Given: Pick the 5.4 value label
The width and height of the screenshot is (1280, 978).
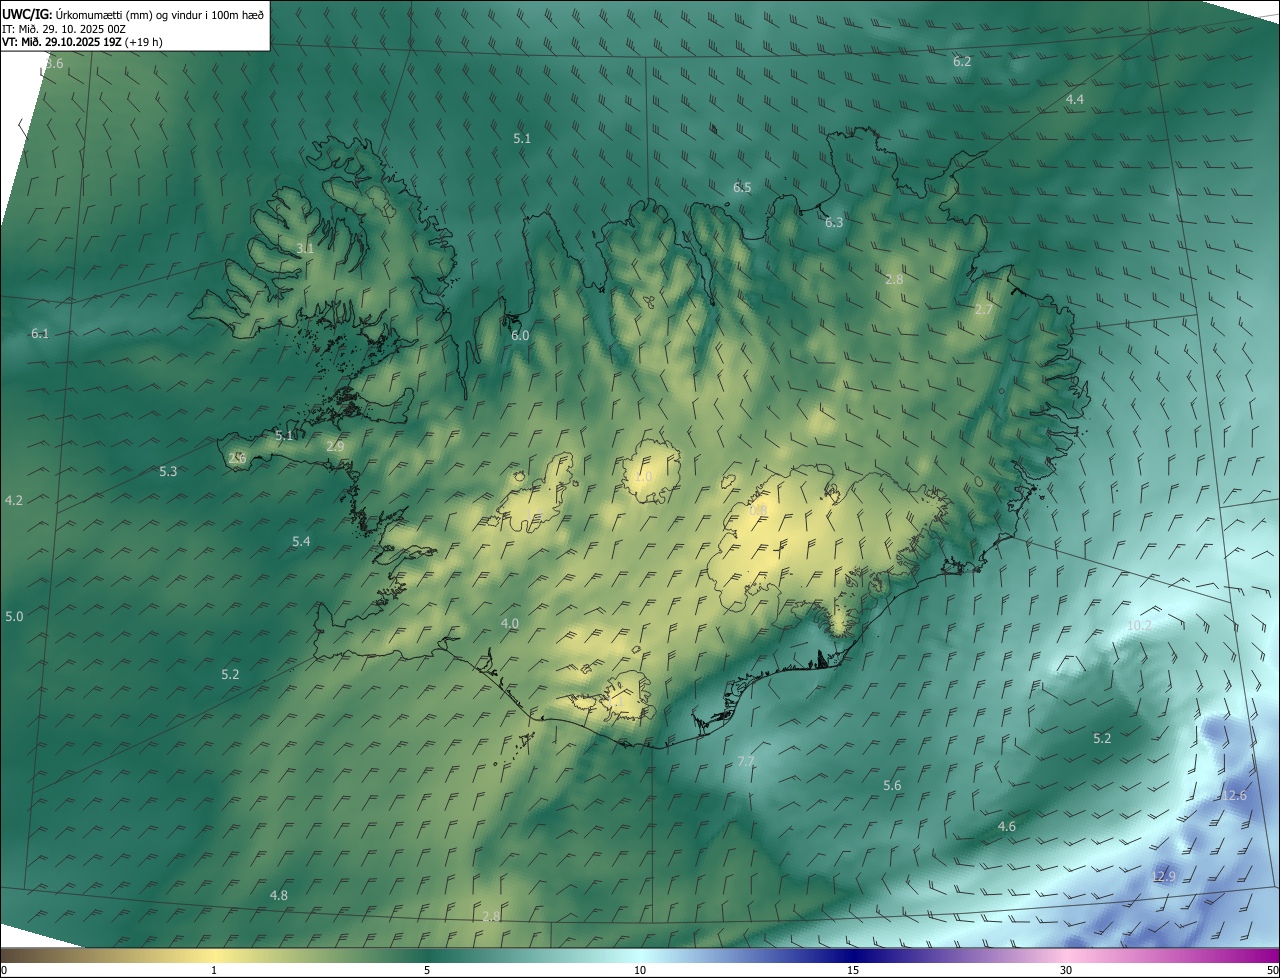Looking at the screenshot, I should point(301,542).
